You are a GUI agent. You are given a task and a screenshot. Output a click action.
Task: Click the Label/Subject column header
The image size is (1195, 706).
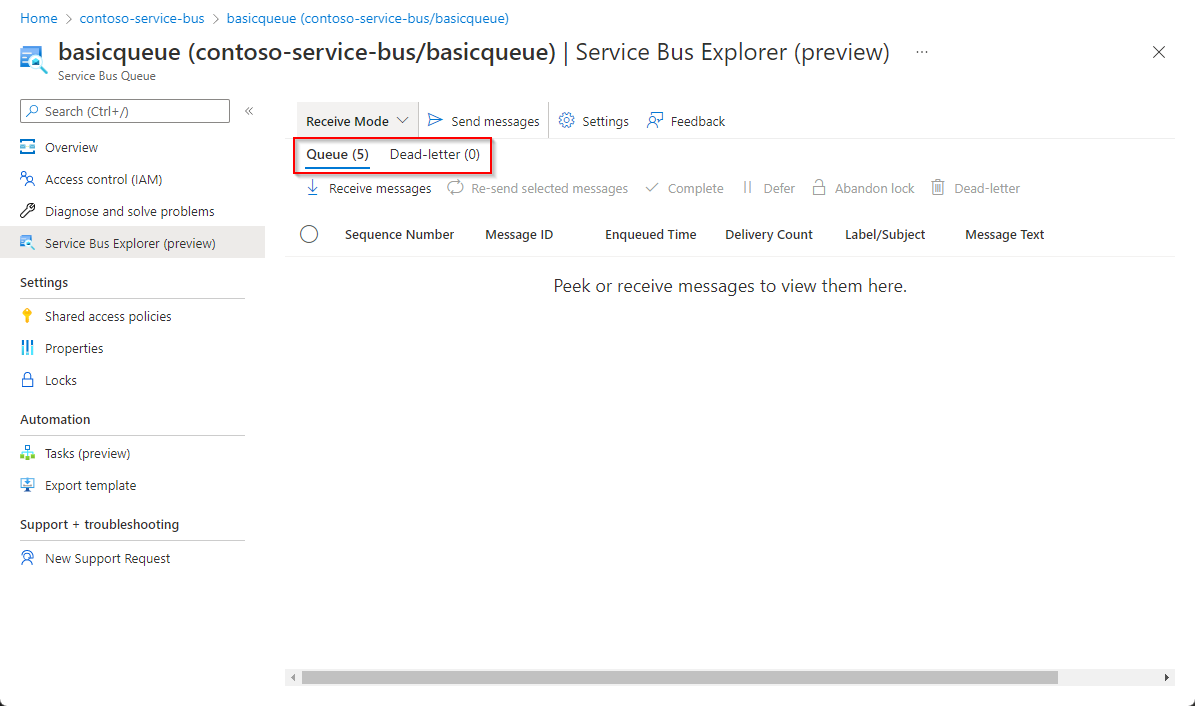click(x=885, y=235)
